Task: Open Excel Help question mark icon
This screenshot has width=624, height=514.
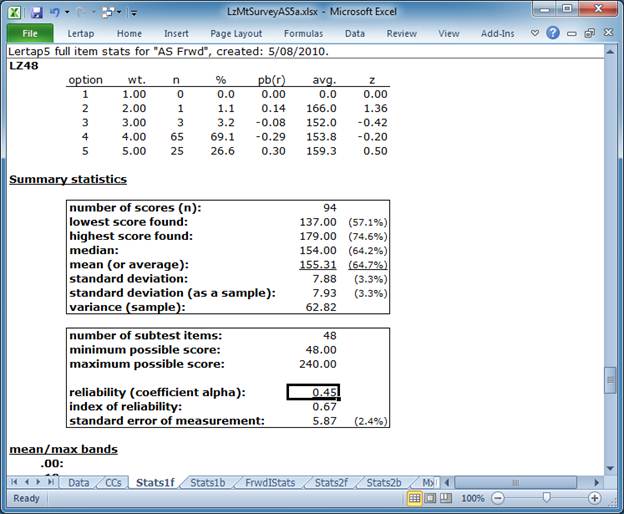Action: point(552,33)
